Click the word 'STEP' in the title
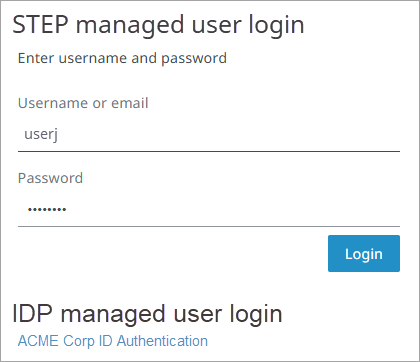This screenshot has height=362, width=420. click(40, 25)
